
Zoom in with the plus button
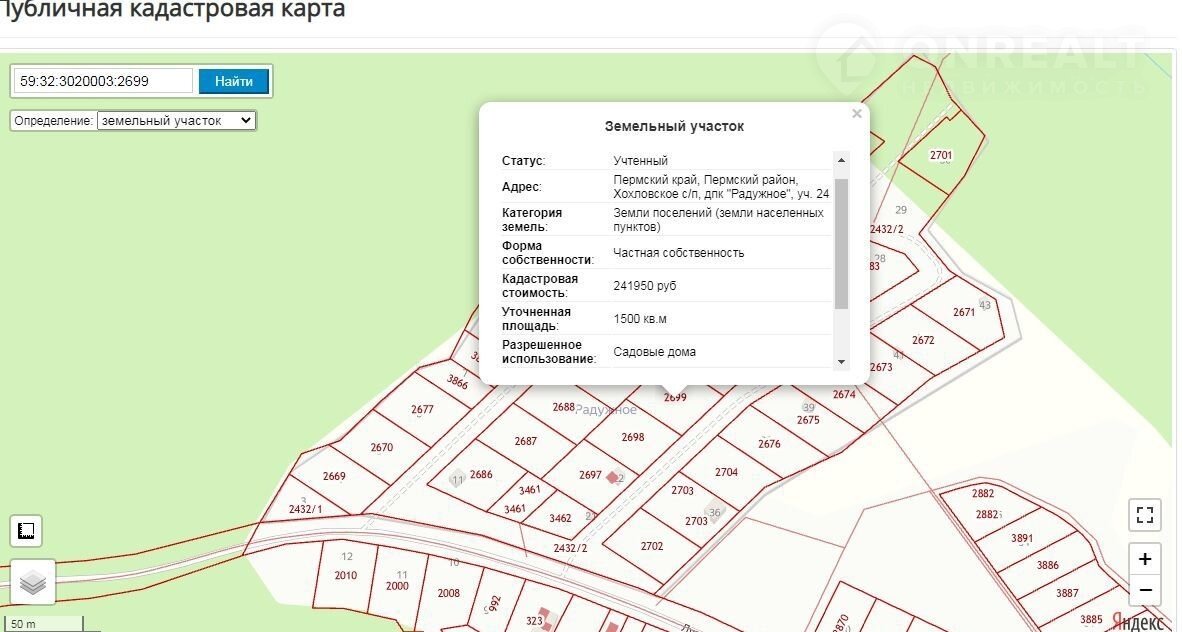tap(1145, 559)
